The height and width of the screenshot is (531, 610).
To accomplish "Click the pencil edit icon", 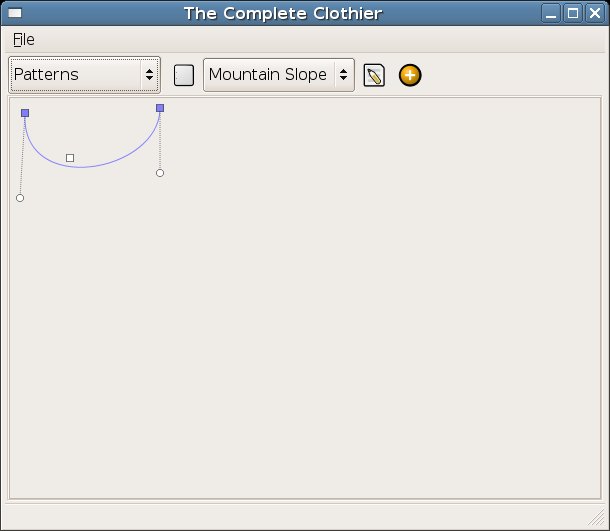I will (x=374, y=75).
